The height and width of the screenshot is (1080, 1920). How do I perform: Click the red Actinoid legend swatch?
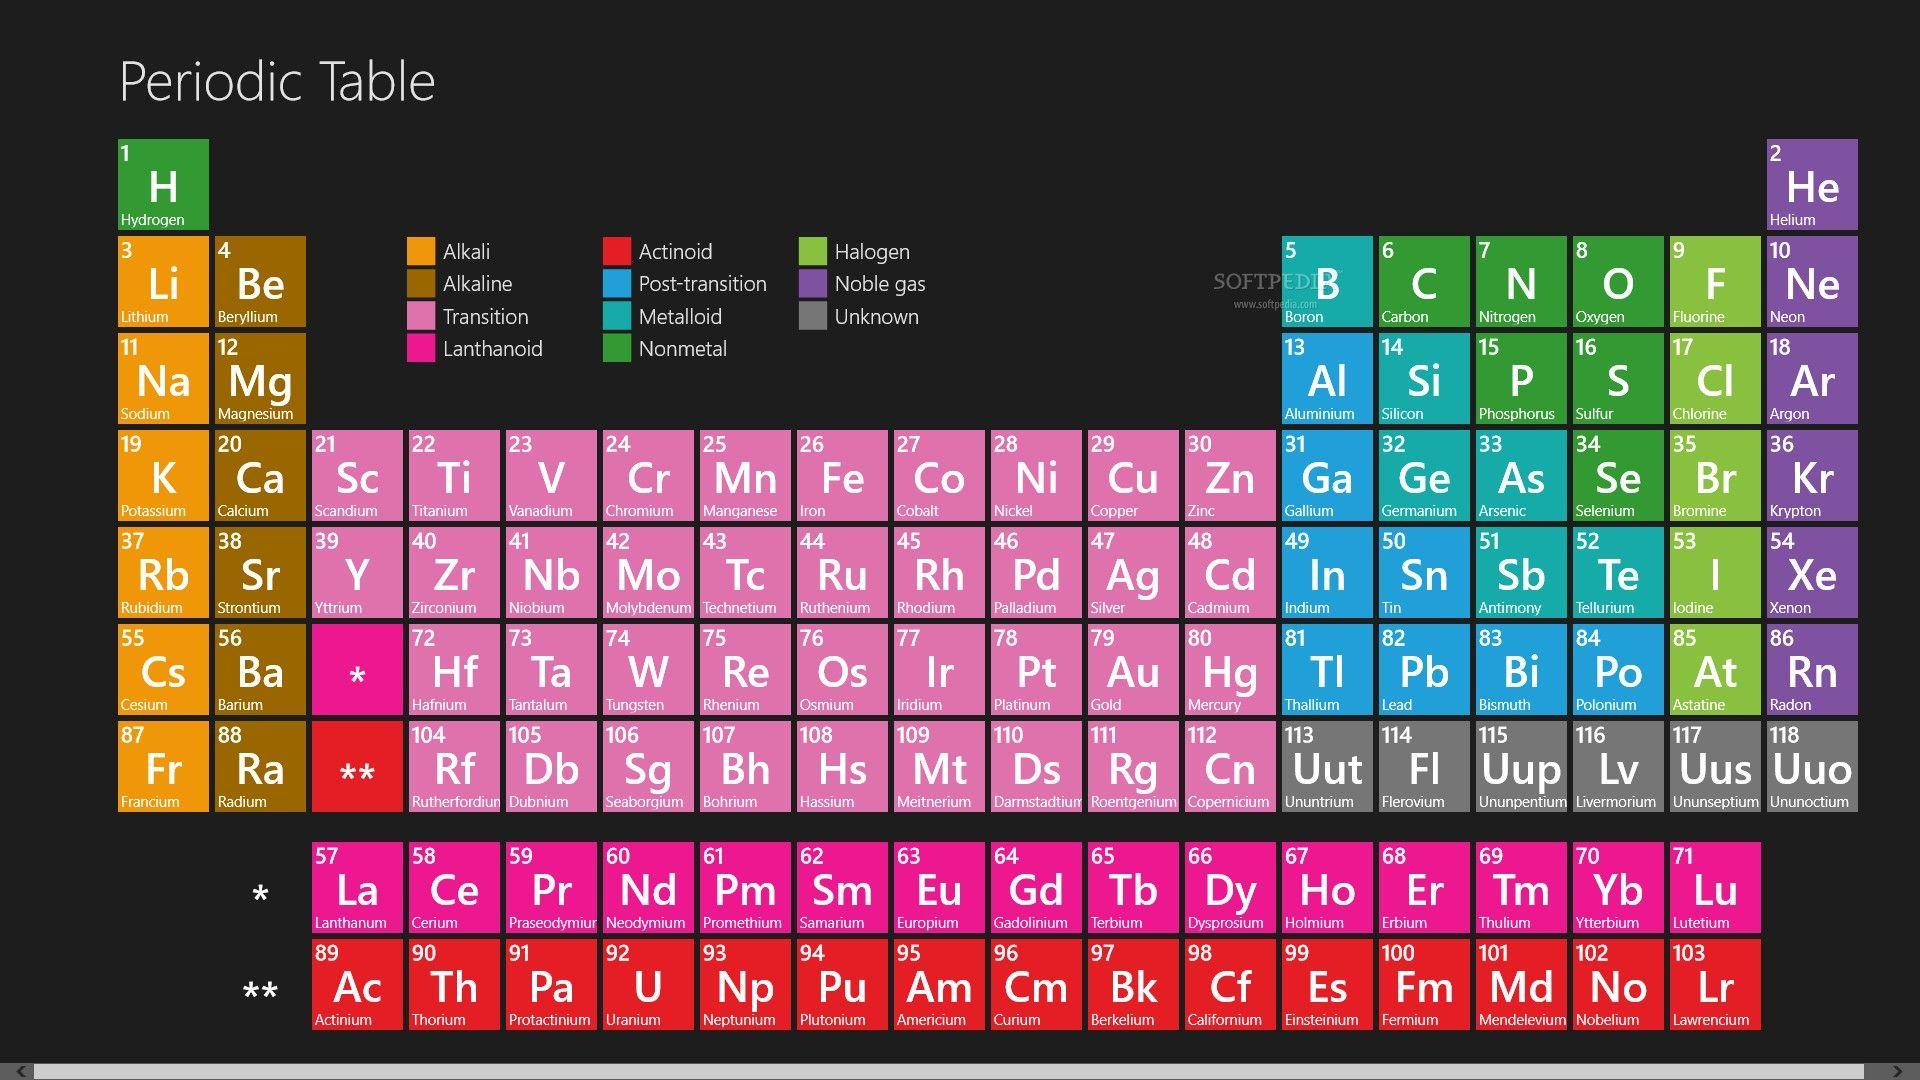click(x=617, y=251)
